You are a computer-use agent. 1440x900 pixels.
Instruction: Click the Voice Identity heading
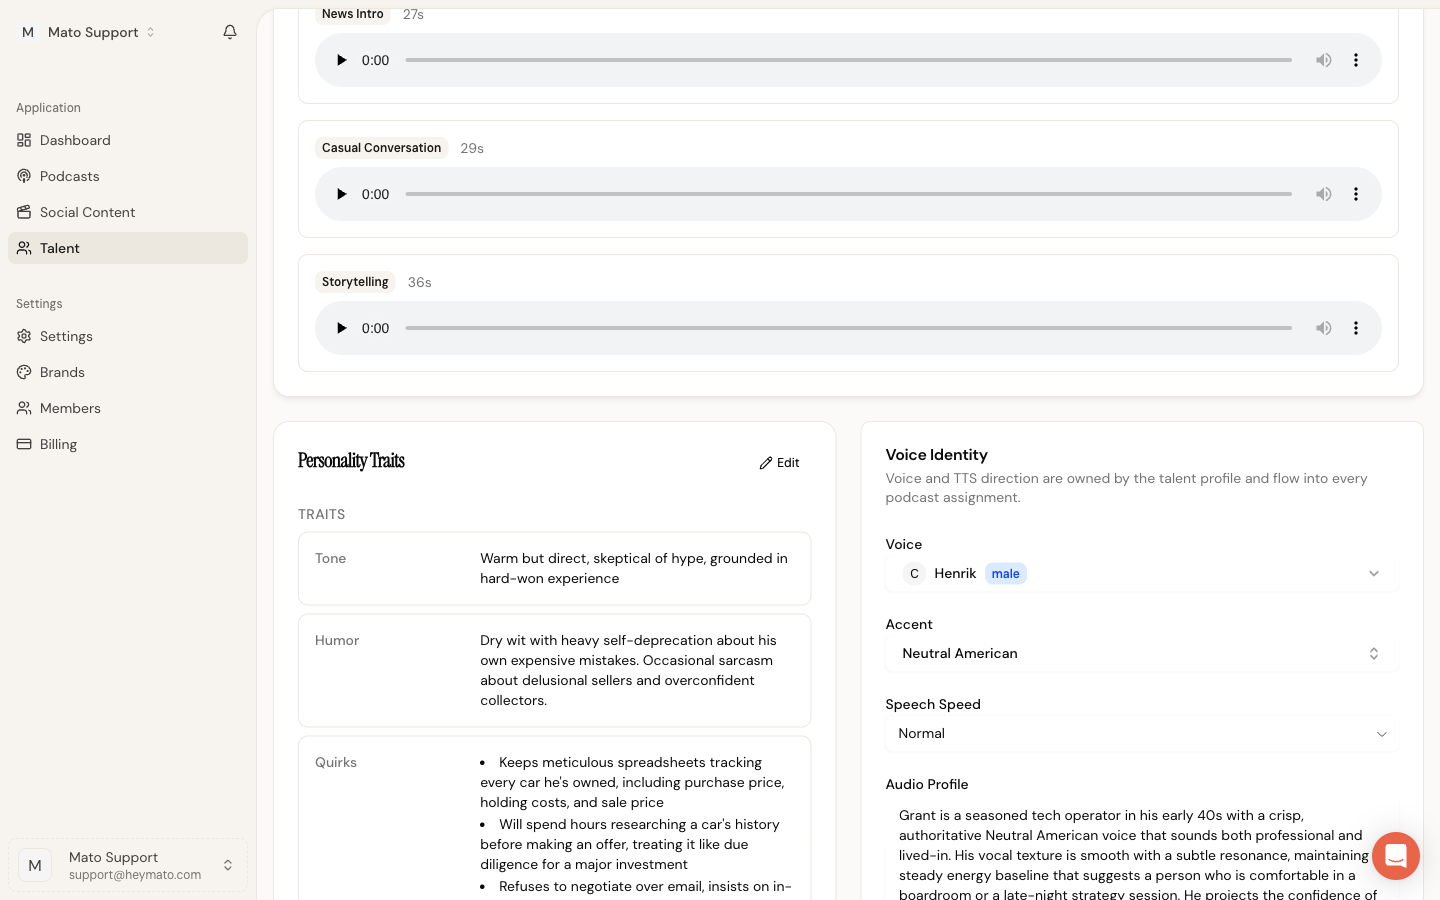[x=936, y=455]
